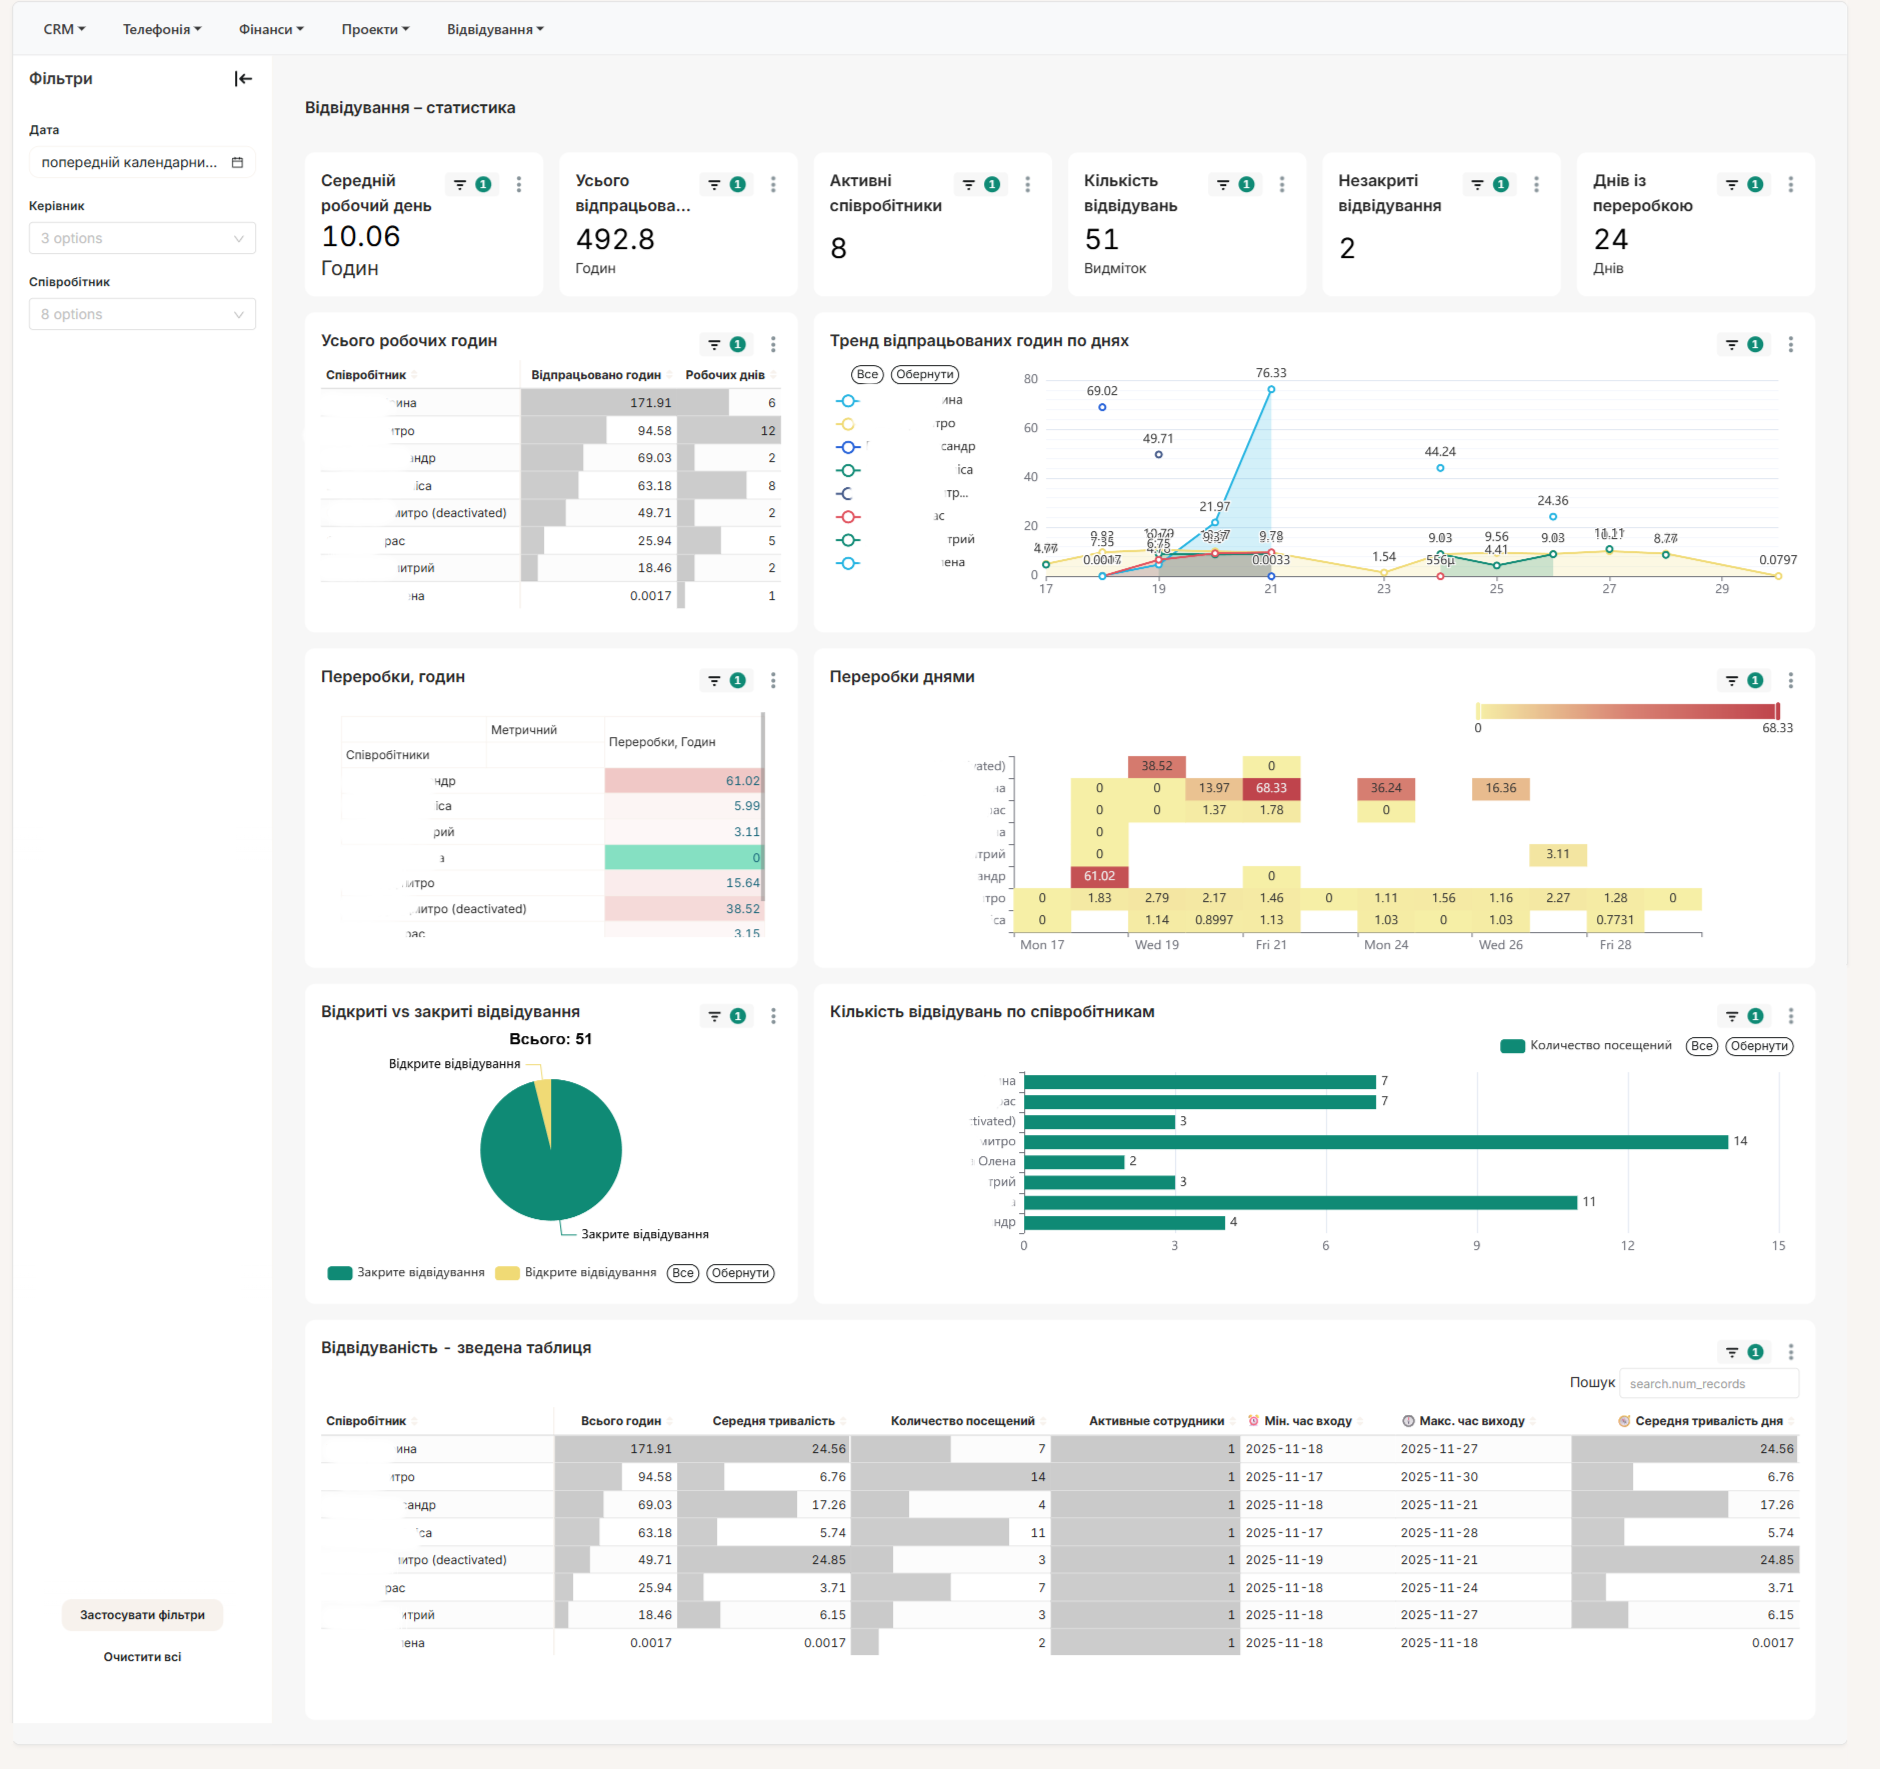Viewport: 1880px width, 1769px height.
Task: Open kebab menu of Усього робочих годин table
Action: click(773, 345)
